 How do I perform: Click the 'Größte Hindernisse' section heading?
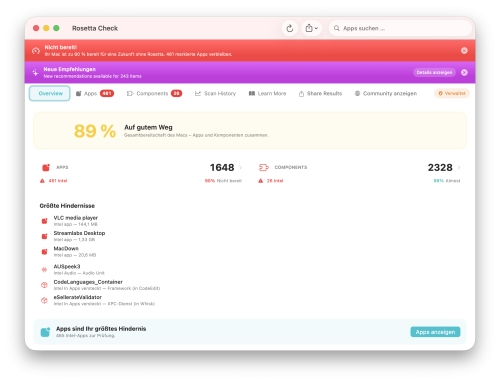[67, 206]
